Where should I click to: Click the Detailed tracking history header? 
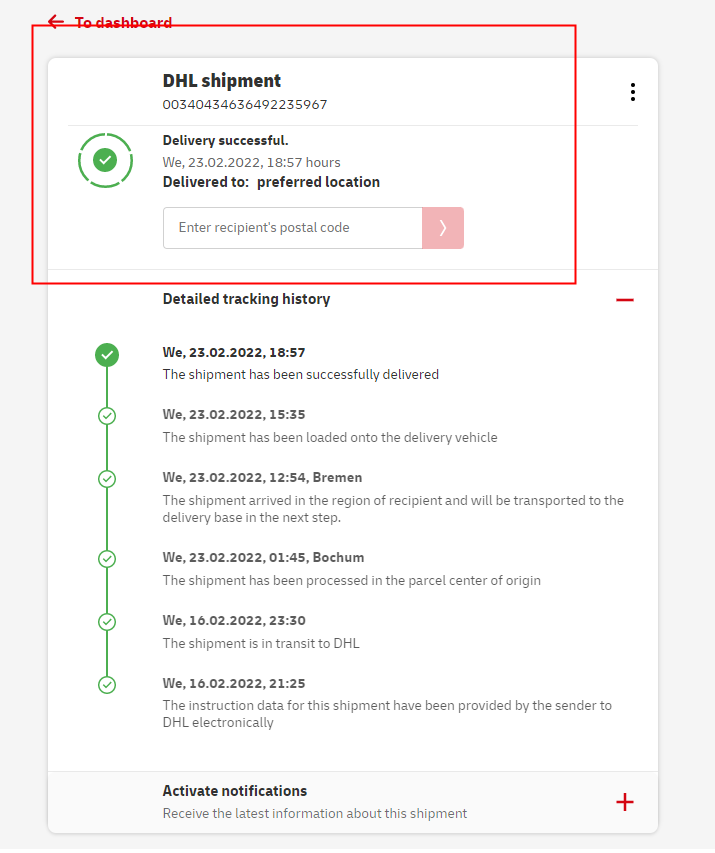[246, 299]
